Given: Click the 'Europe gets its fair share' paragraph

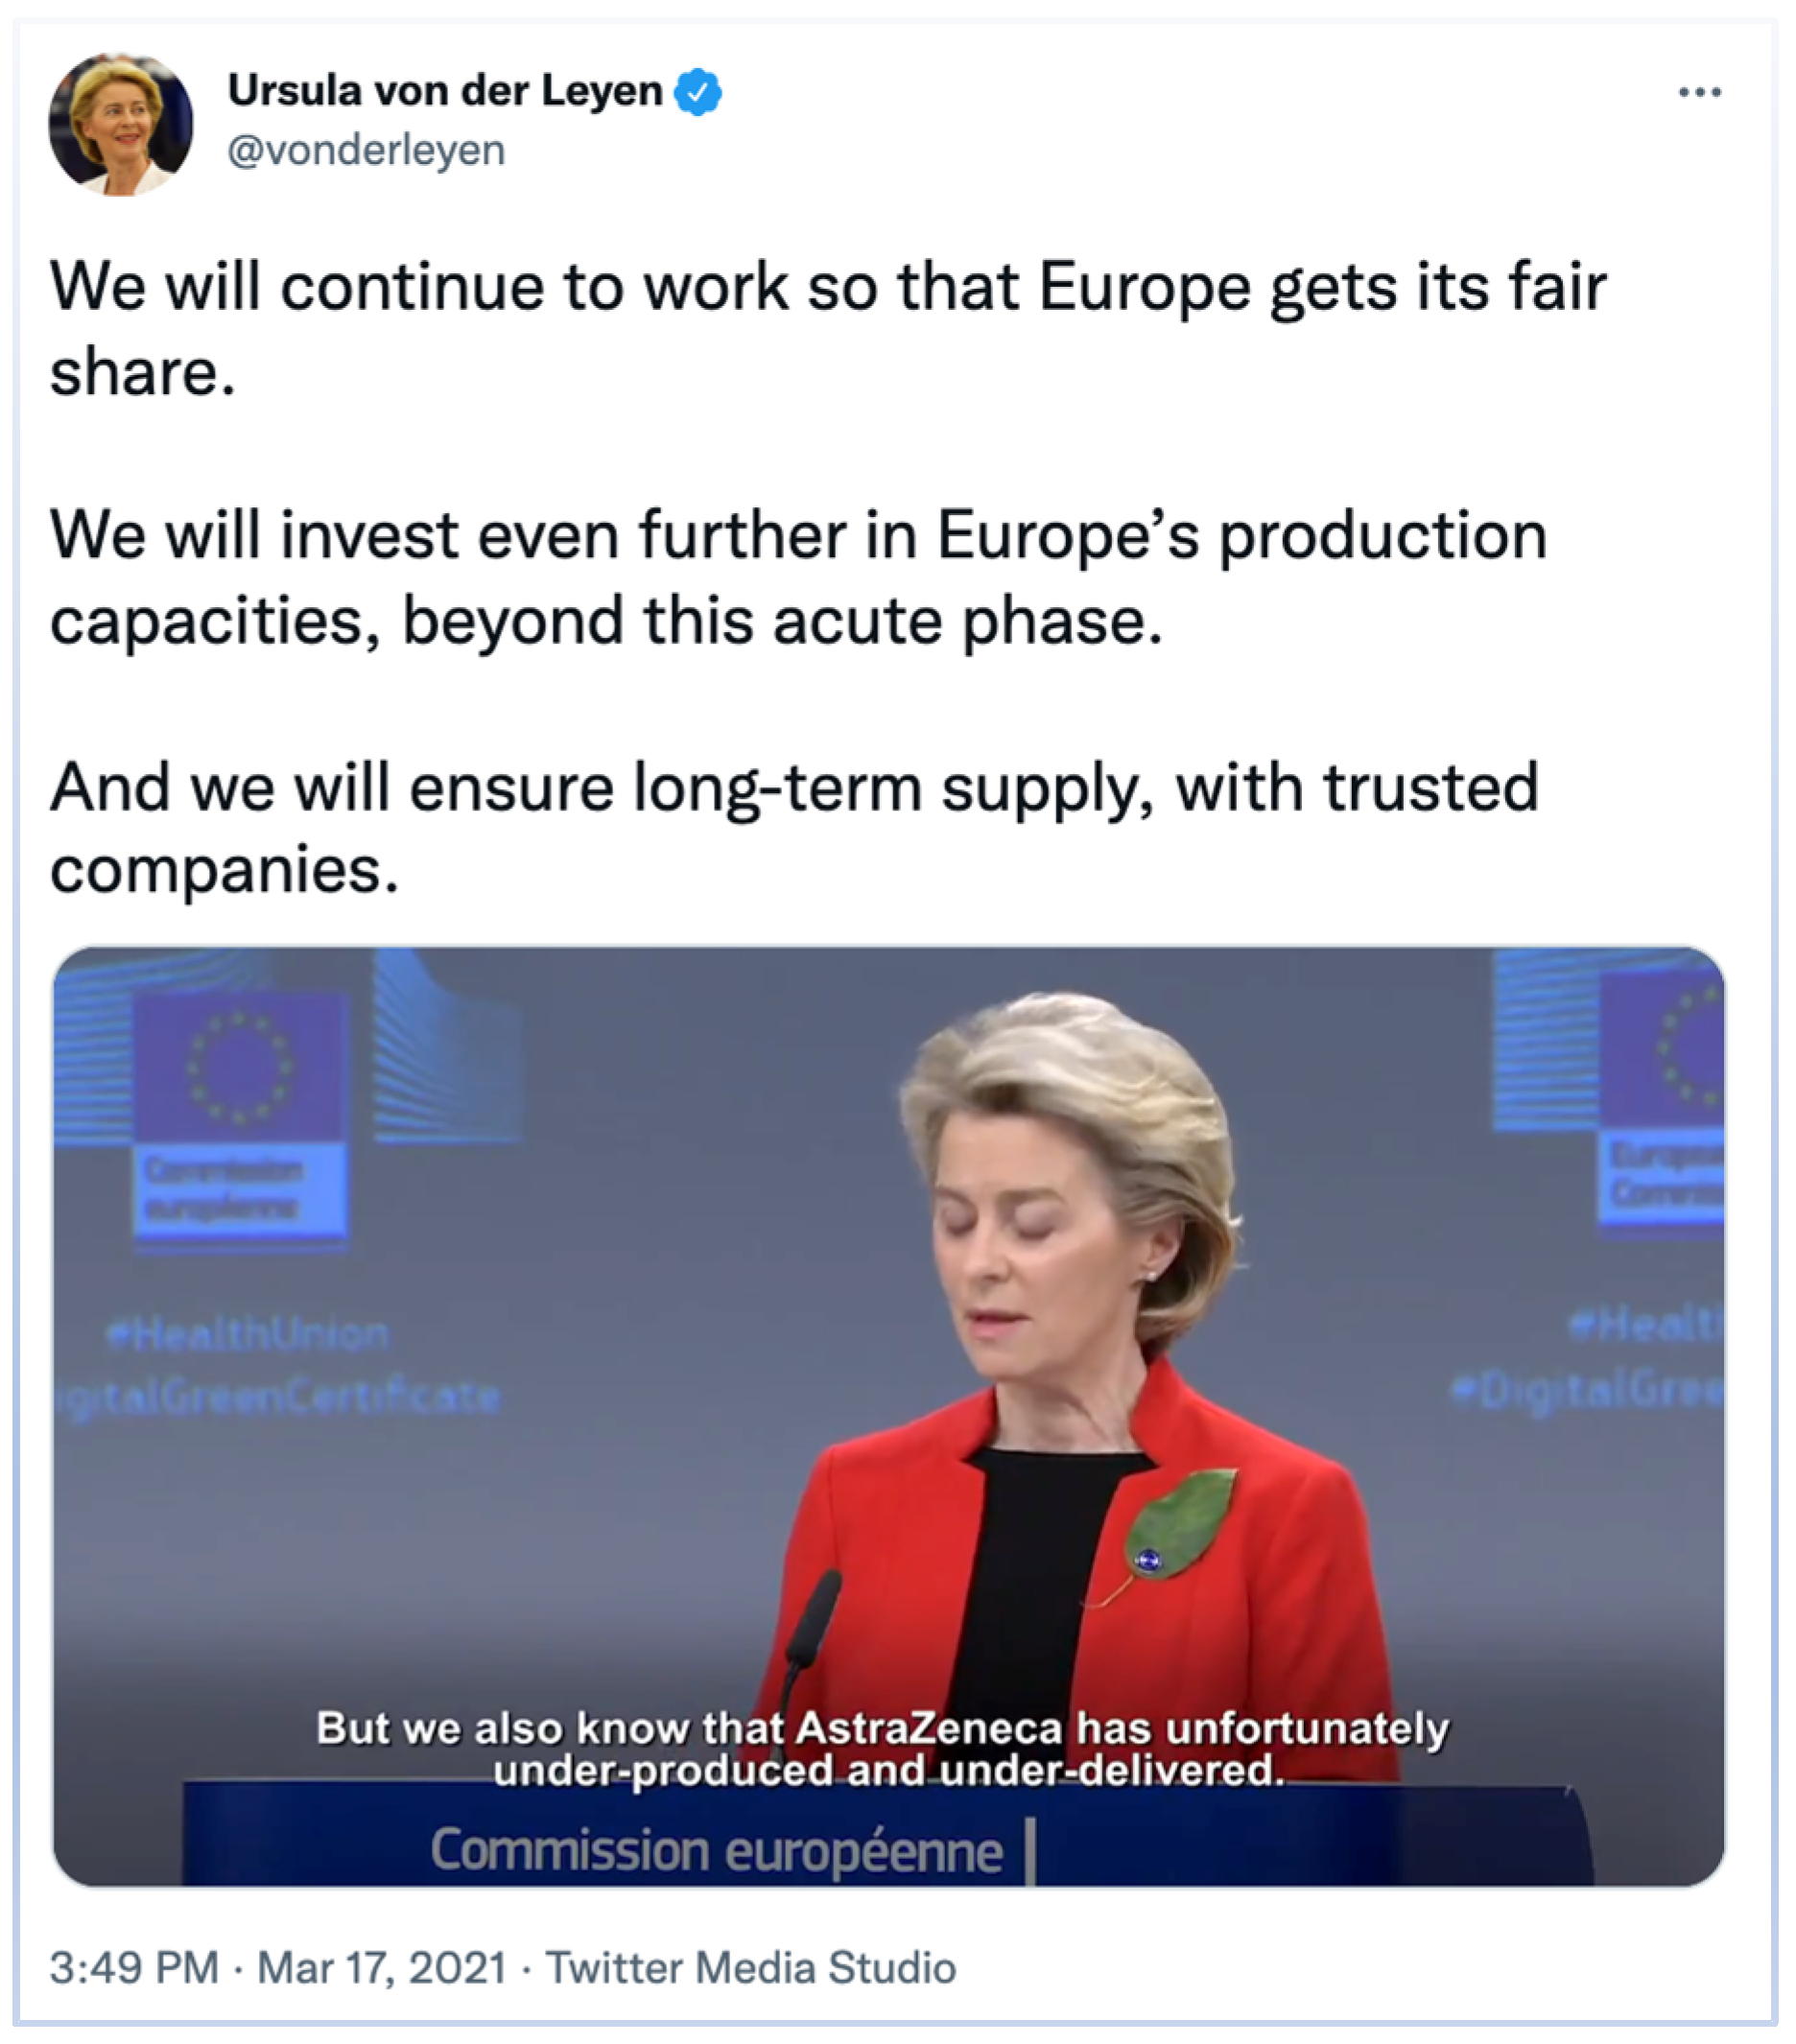Looking at the screenshot, I should coord(828,328).
